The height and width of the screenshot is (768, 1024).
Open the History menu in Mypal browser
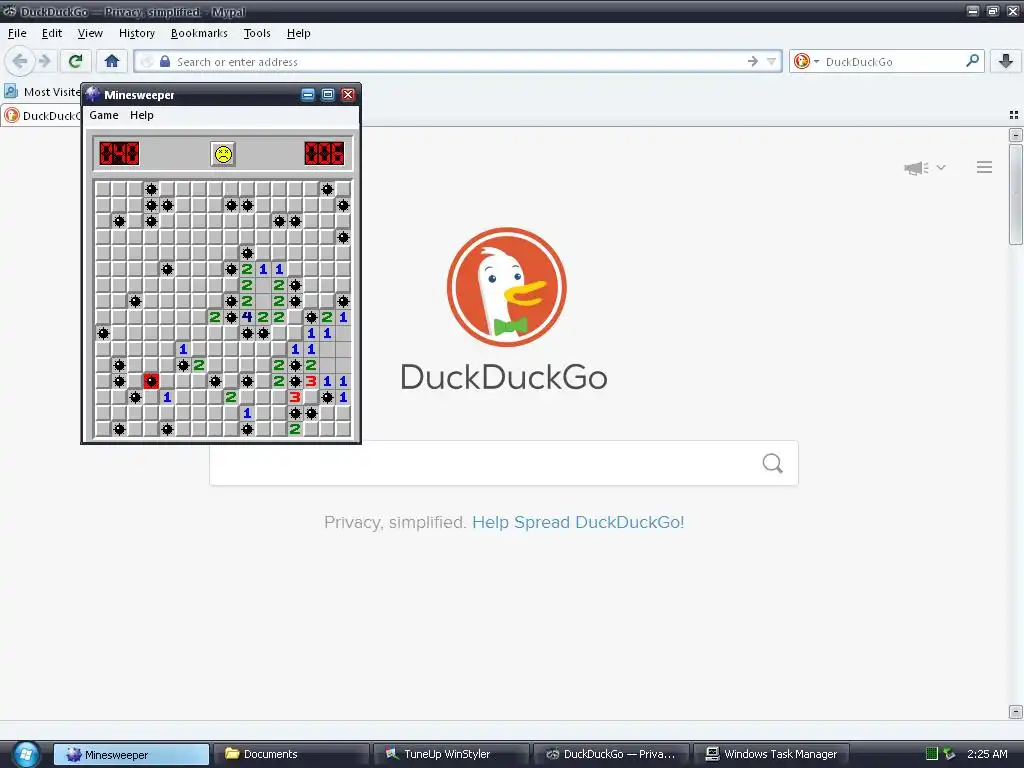pyautogui.click(x=136, y=33)
